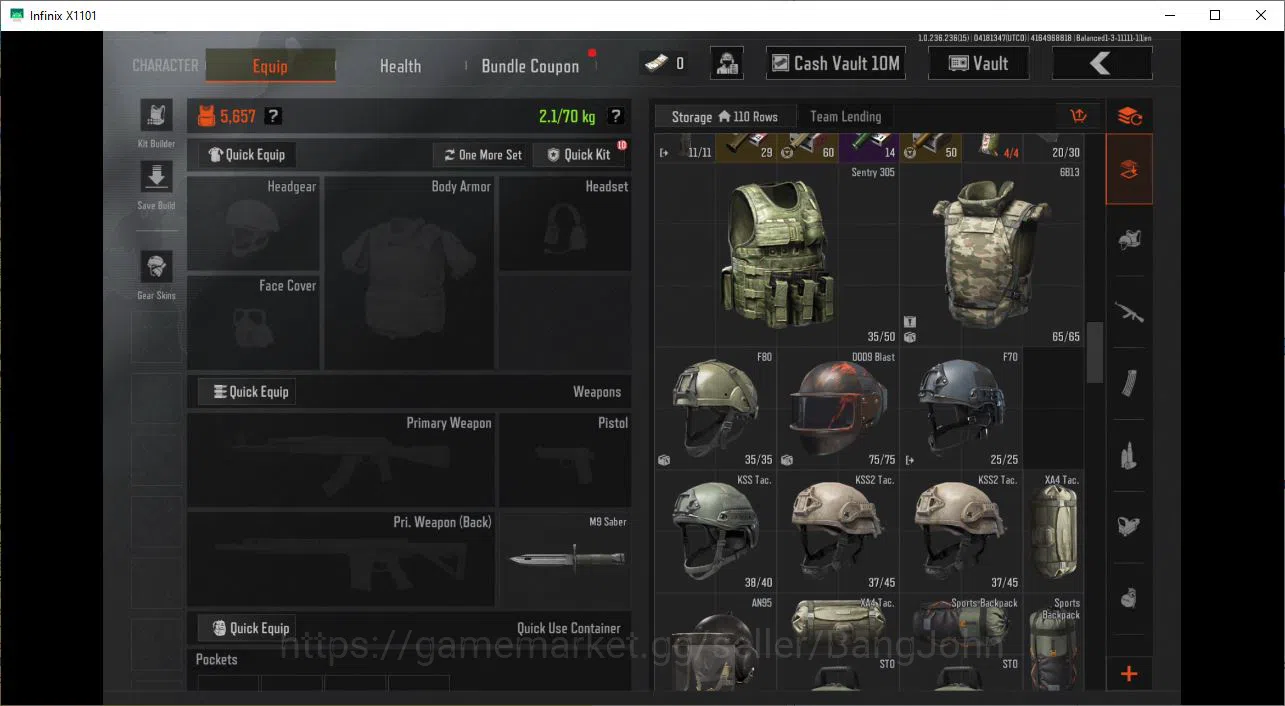The width and height of the screenshot is (1285, 706).
Task: Switch to the Equip tab
Action: click(x=270, y=66)
